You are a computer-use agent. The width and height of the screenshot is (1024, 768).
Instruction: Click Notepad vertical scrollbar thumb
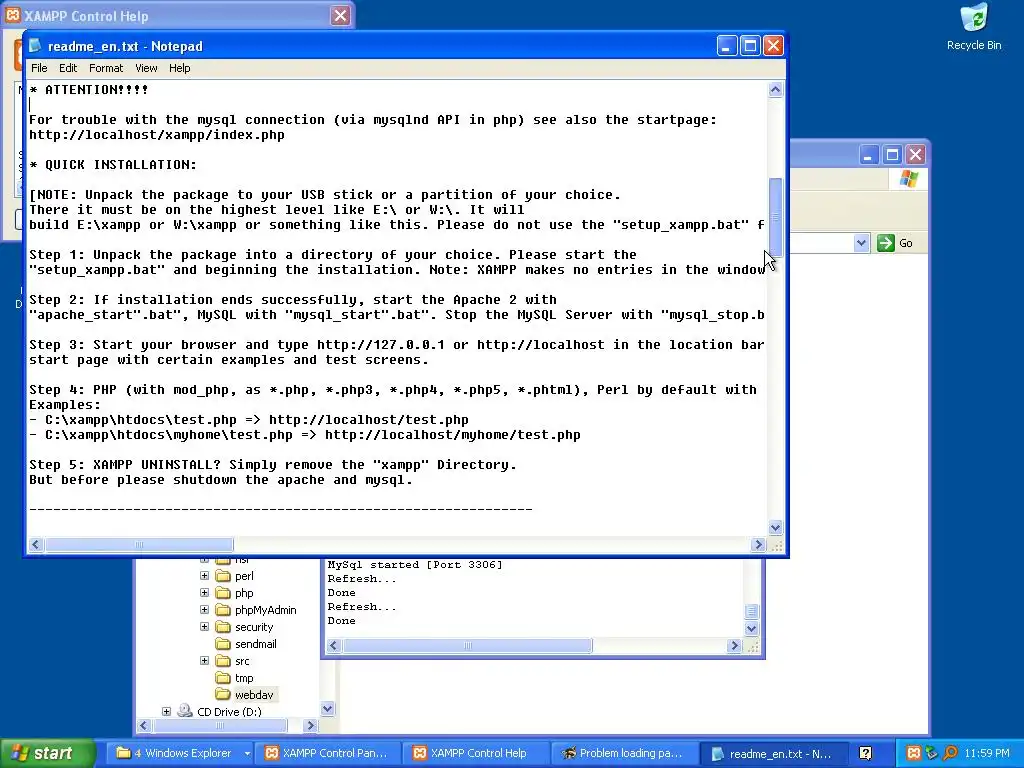click(775, 216)
